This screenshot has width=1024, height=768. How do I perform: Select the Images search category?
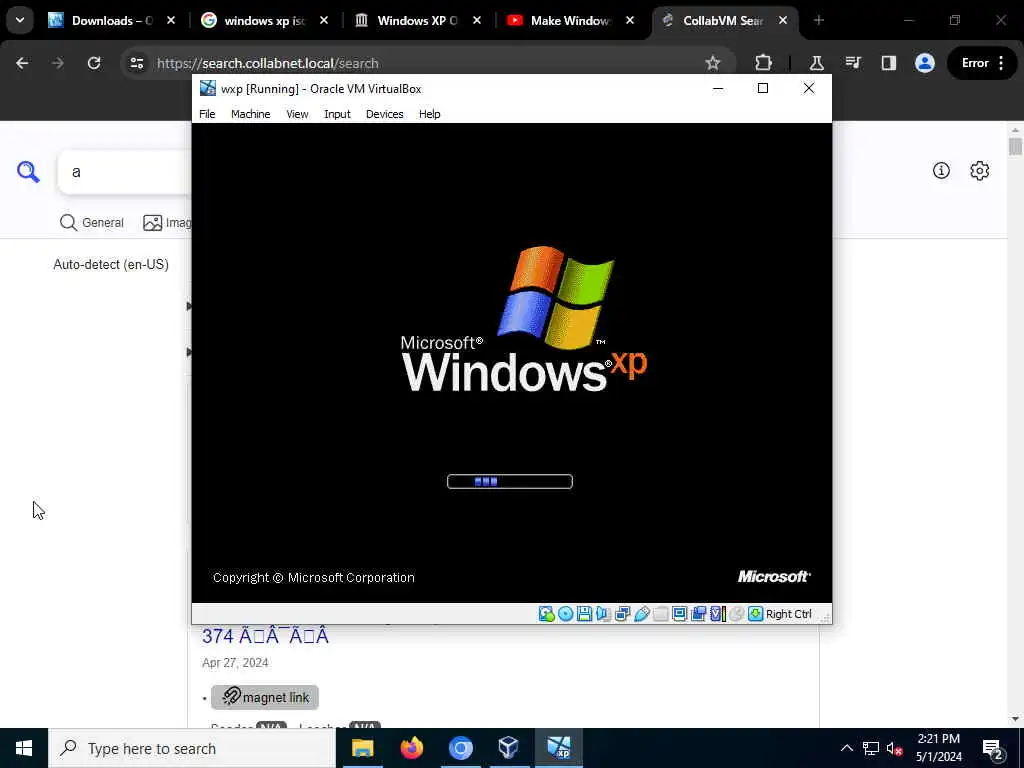(167, 223)
